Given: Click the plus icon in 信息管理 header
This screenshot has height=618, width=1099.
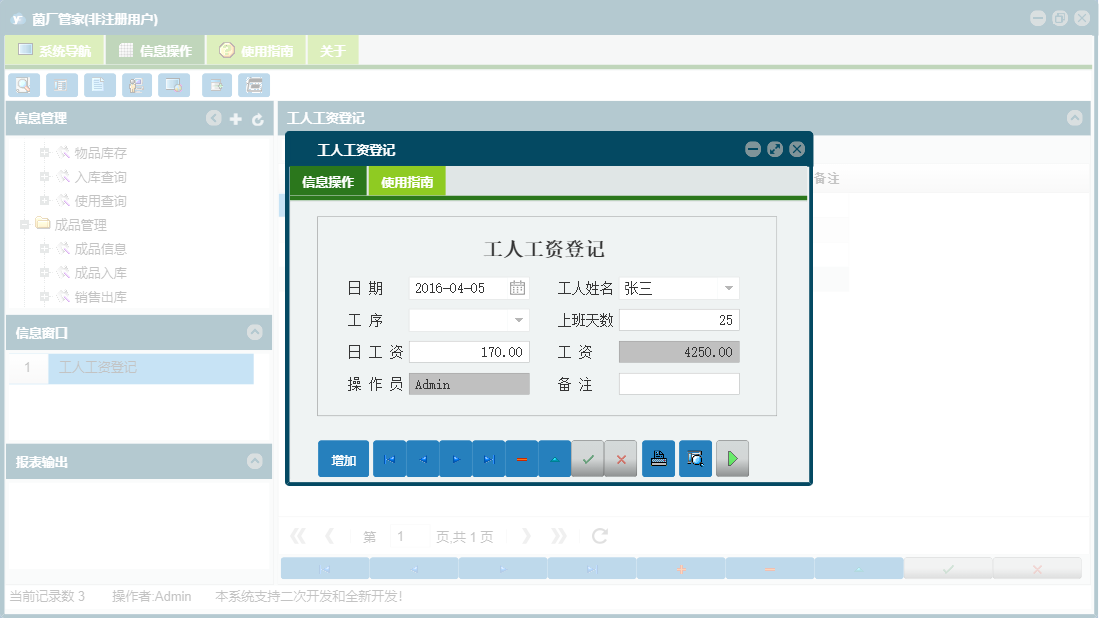Looking at the screenshot, I should point(235,118).
